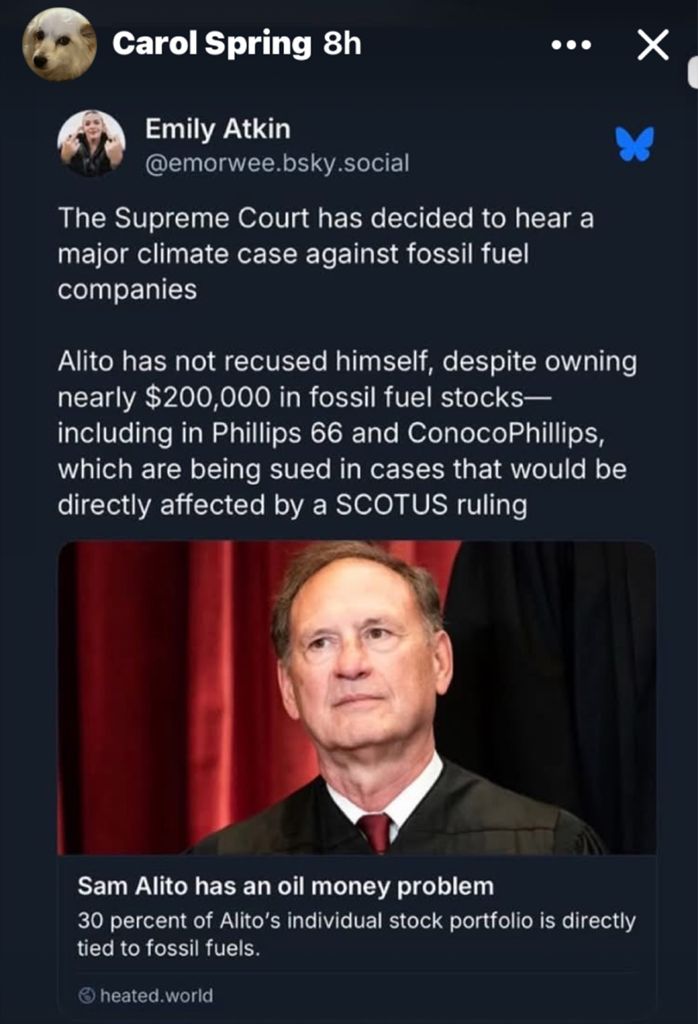The height and width of the screenshot is (1024, 698).
Task: Visit the heated.world source link
Action: (155, 995)
